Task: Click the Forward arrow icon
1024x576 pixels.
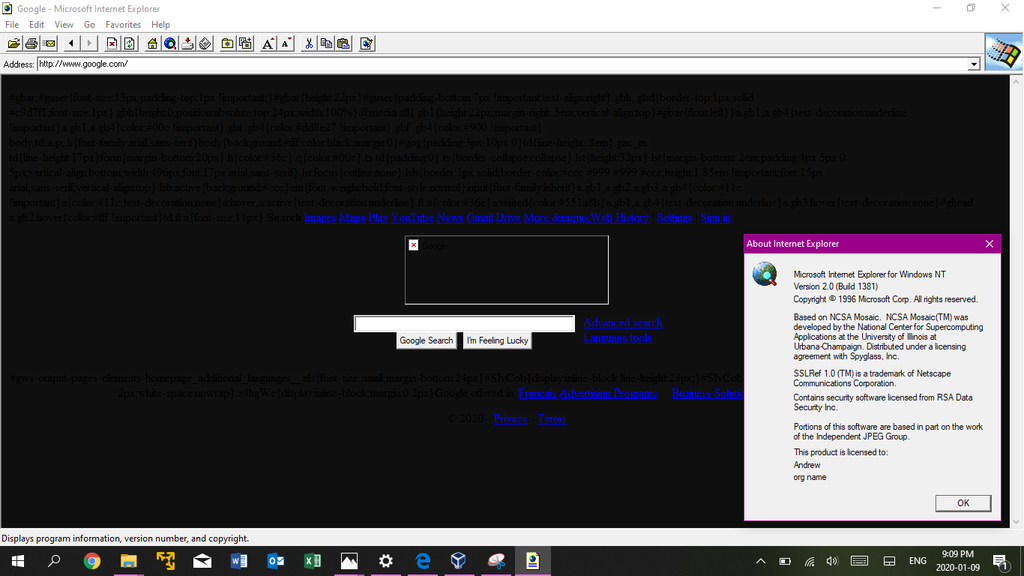Action: [x=90, y=43]
